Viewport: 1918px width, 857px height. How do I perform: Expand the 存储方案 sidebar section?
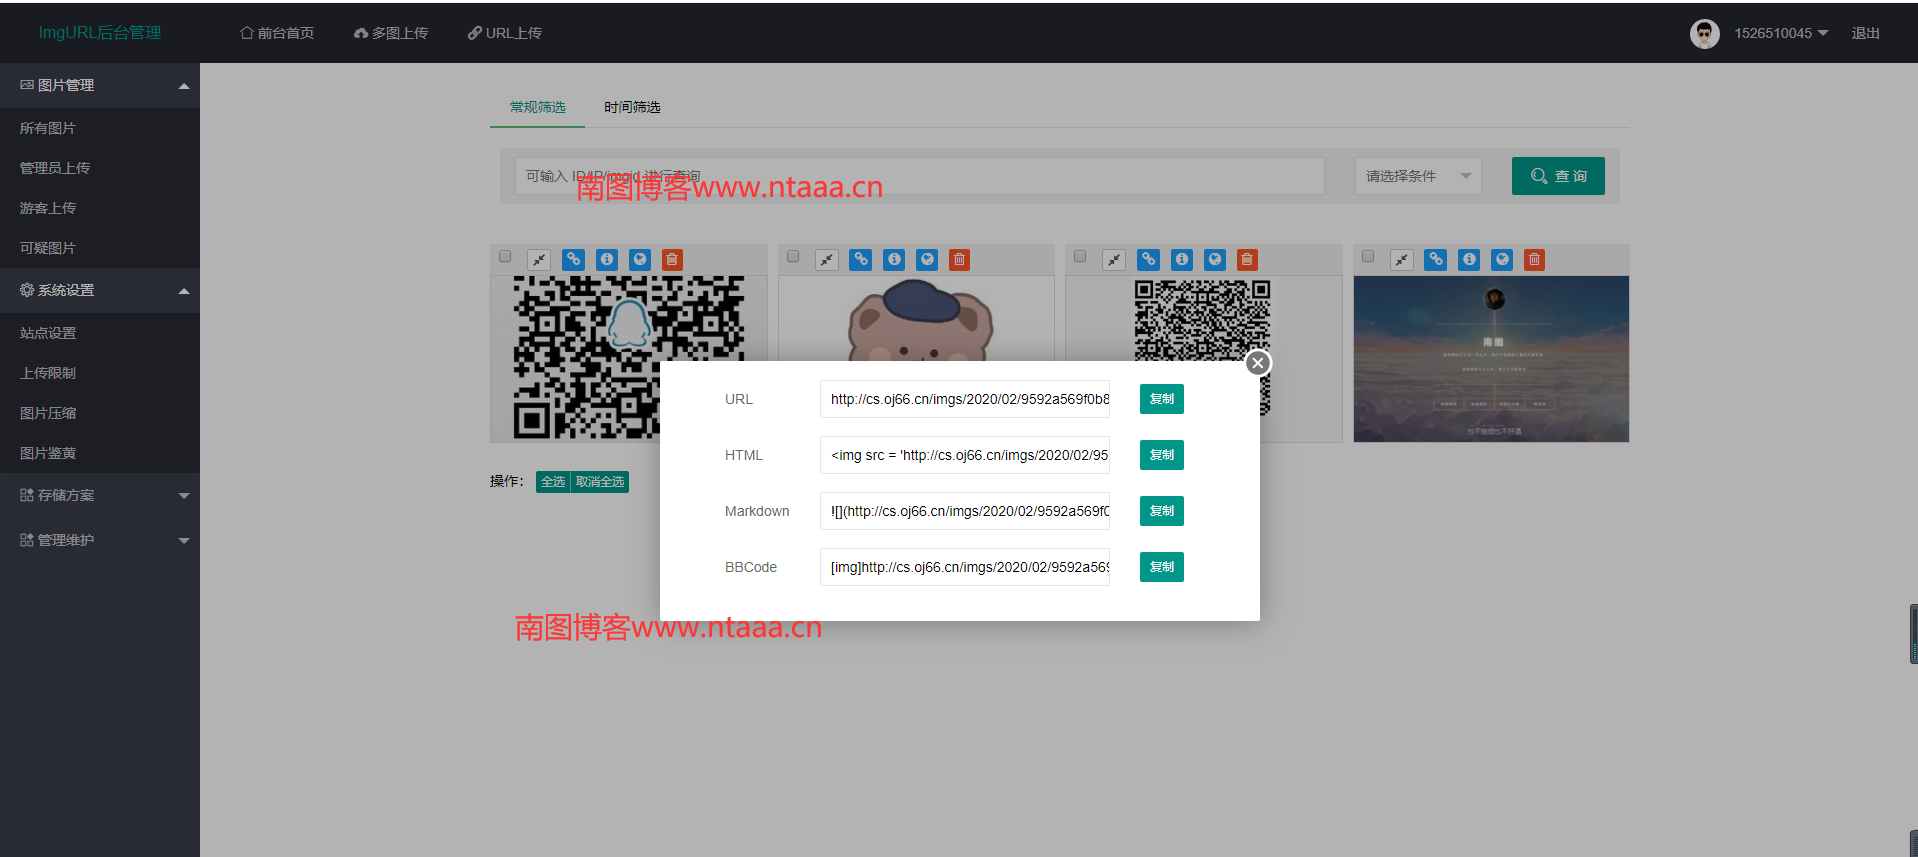pyautogui.click(x=100, y=495)
